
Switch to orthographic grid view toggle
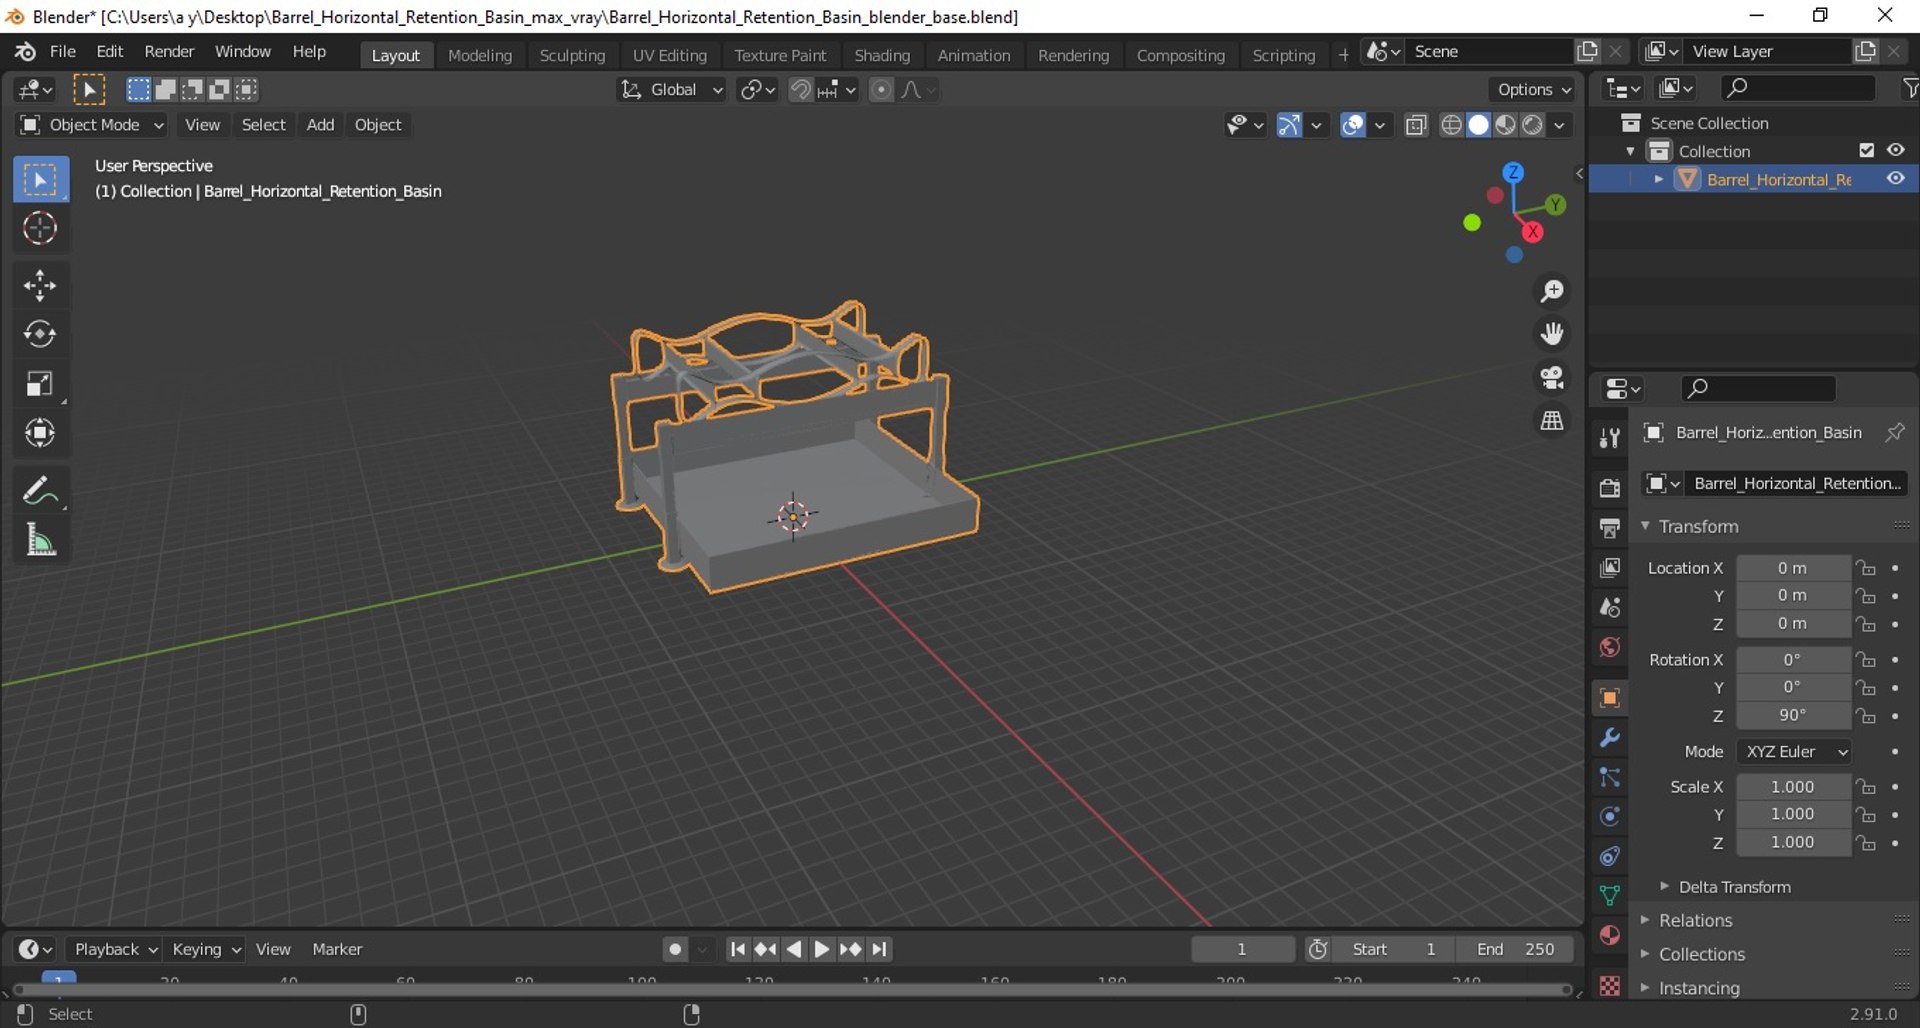coord(1552,421)
